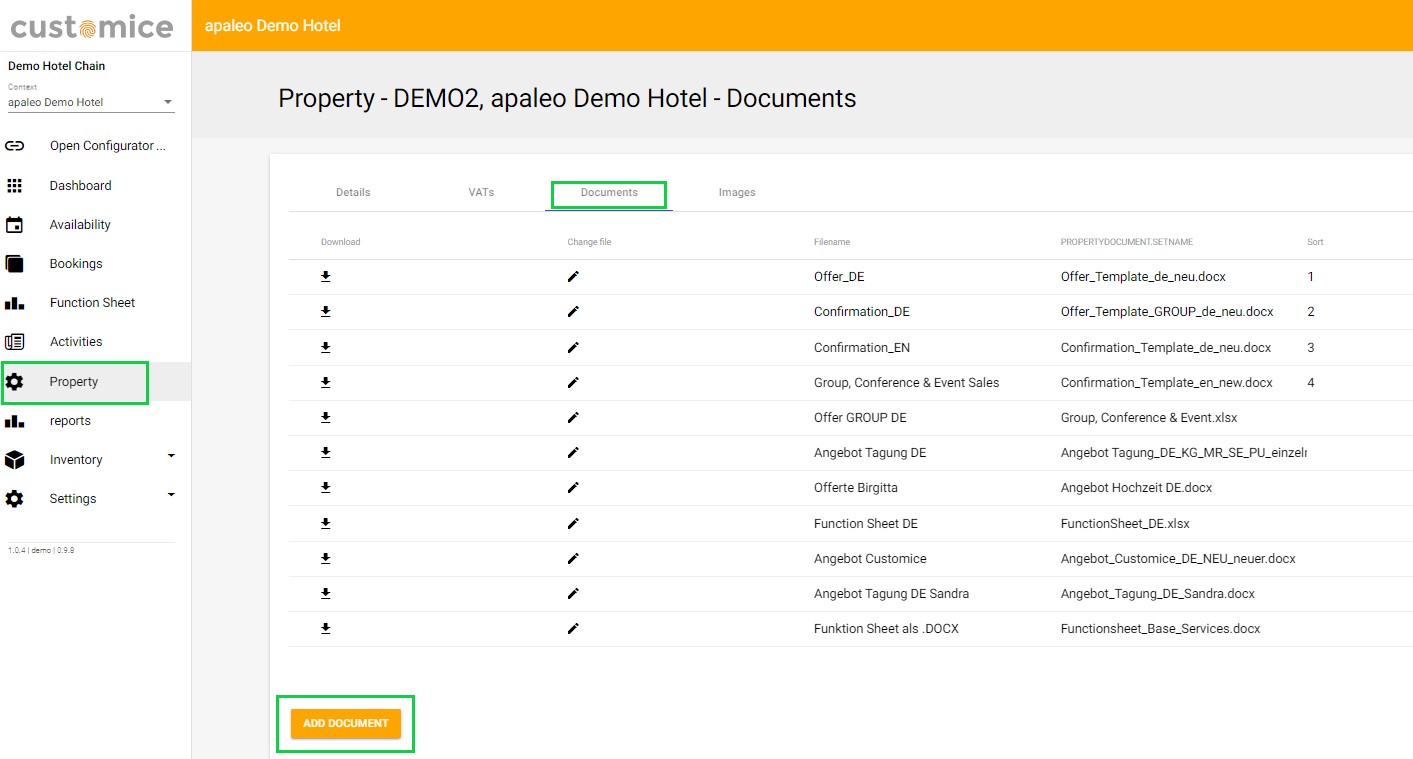Open the Context hotel dropdown
This screenshot has height=759, width=1413.
click(x=91, y=102)
